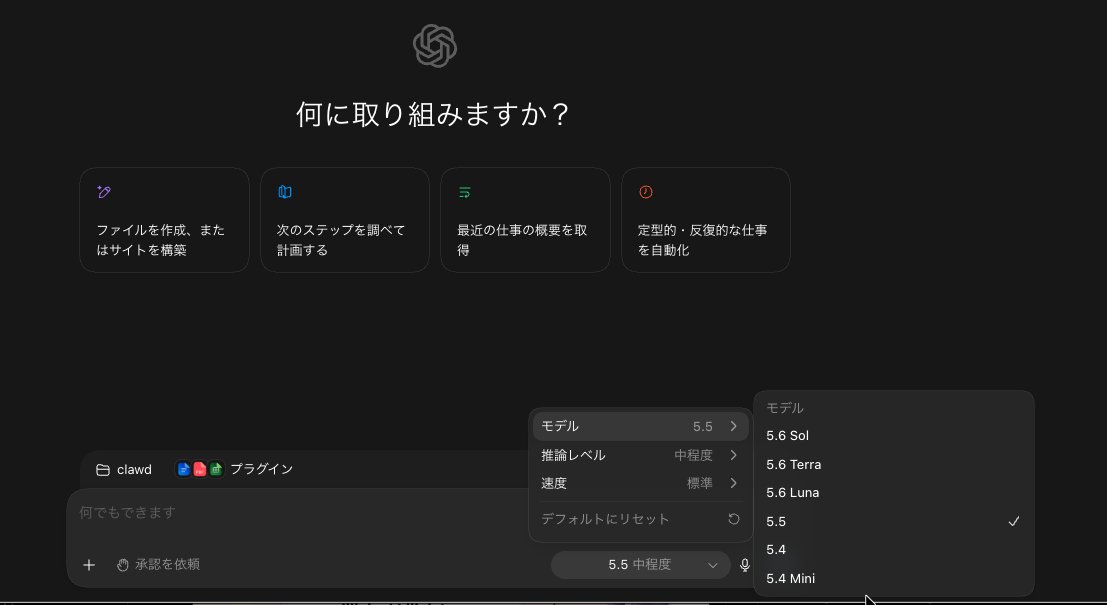Select the 5.4 Mini model
The width and height of the screenshot is (1107, 605).
[x=894, y=579]
